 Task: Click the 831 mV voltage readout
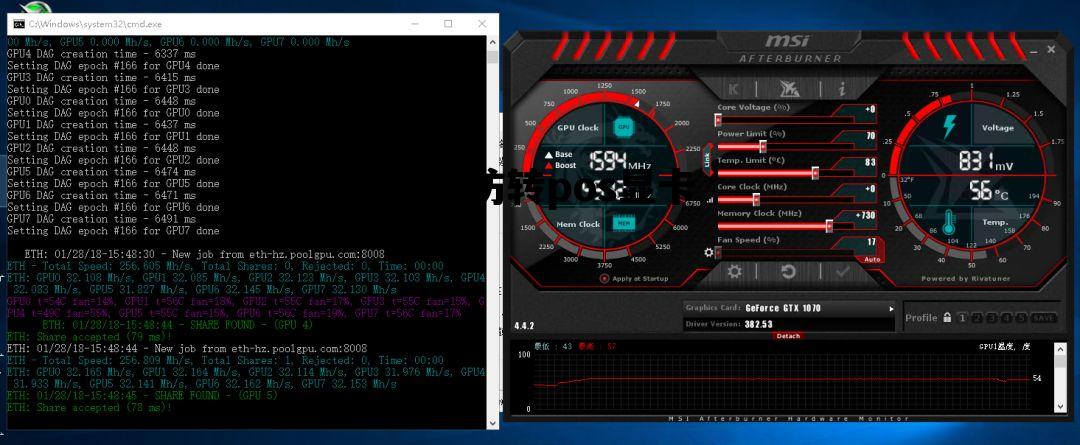[x=986, y=162]
